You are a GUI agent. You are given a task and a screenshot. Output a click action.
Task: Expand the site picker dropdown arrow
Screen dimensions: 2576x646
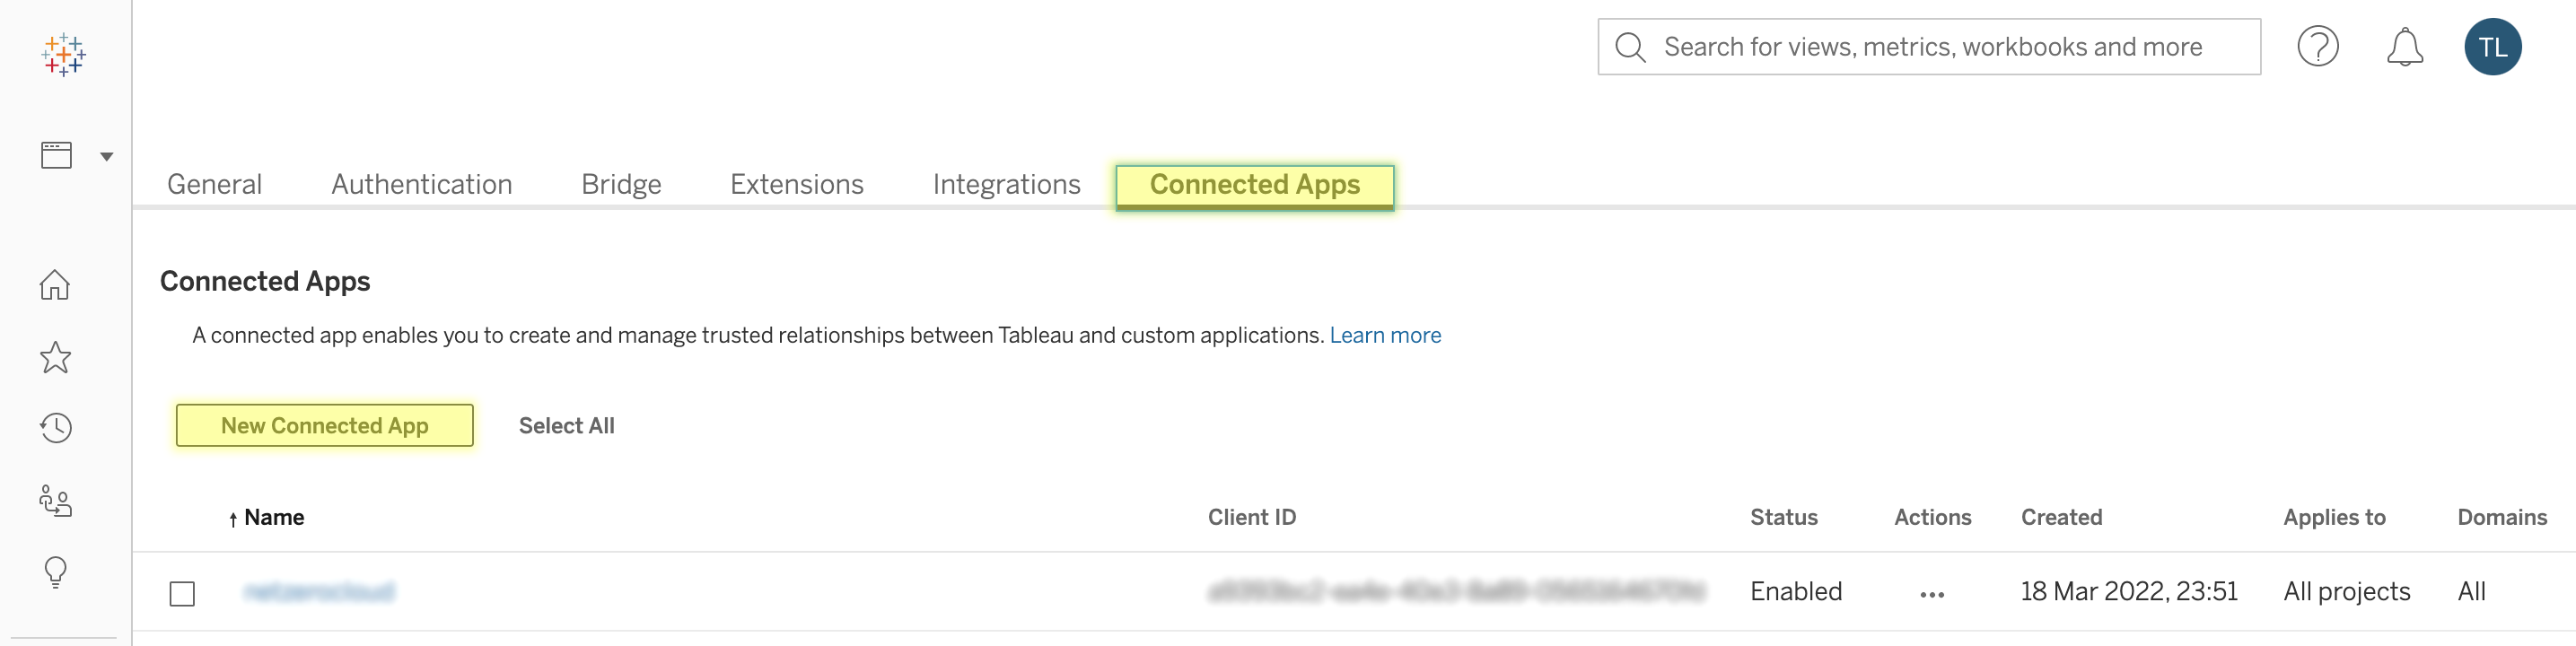pos(106,156)
